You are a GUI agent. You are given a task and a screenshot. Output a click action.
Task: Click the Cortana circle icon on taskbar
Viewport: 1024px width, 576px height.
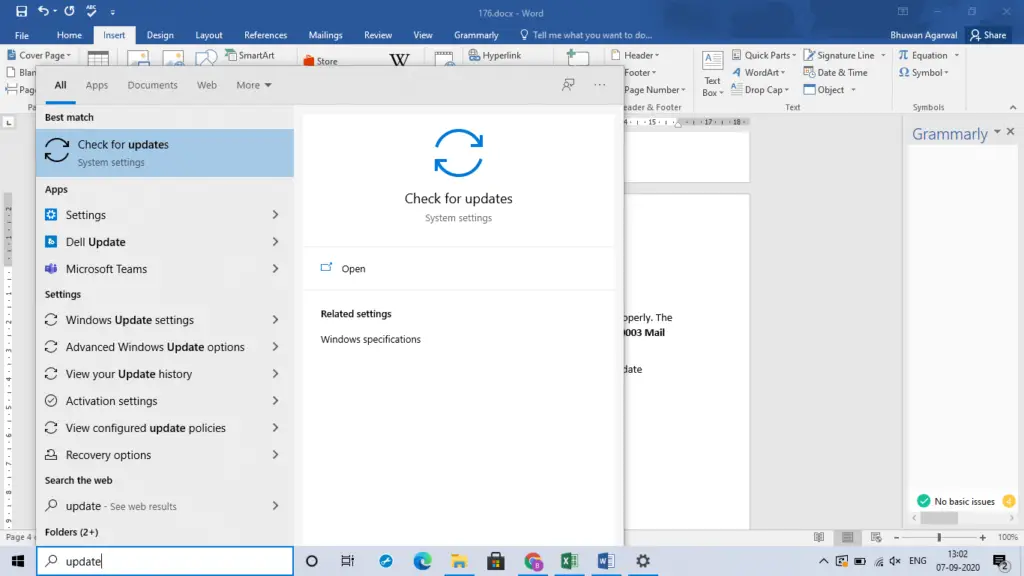tap(312, 561)
